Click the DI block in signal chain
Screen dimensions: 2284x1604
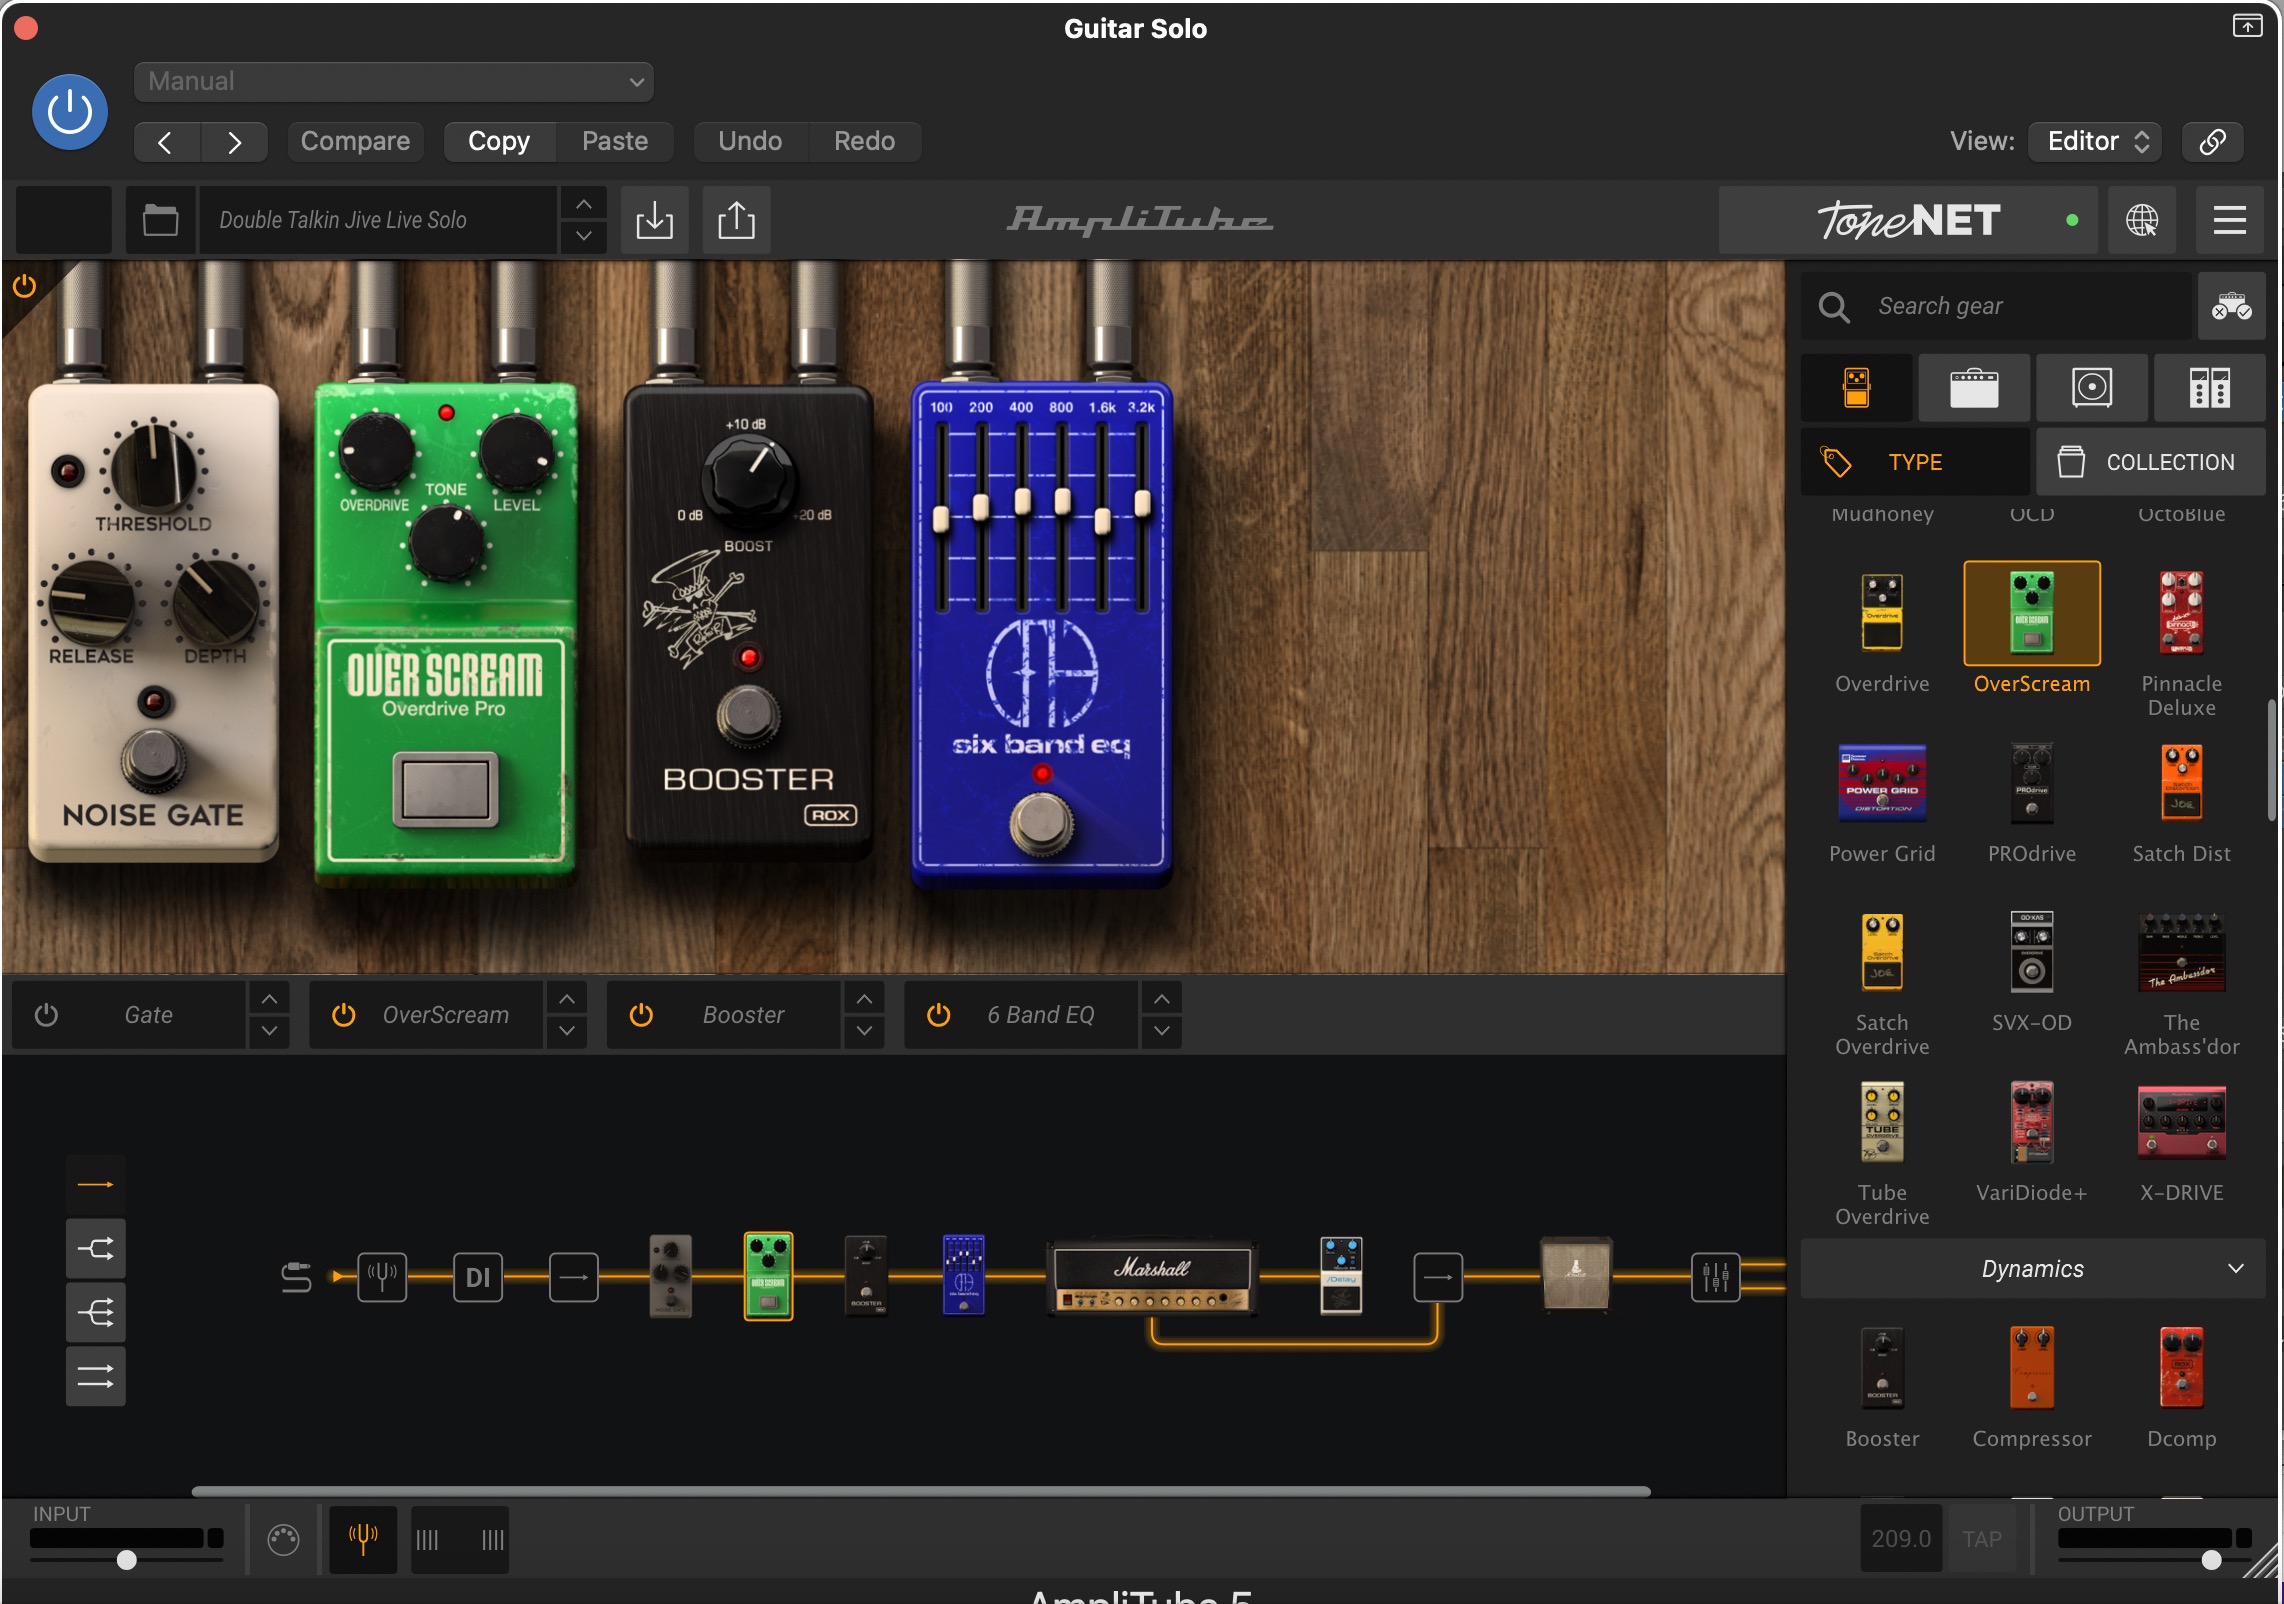pyautogui.click(x=478, y=1277)
